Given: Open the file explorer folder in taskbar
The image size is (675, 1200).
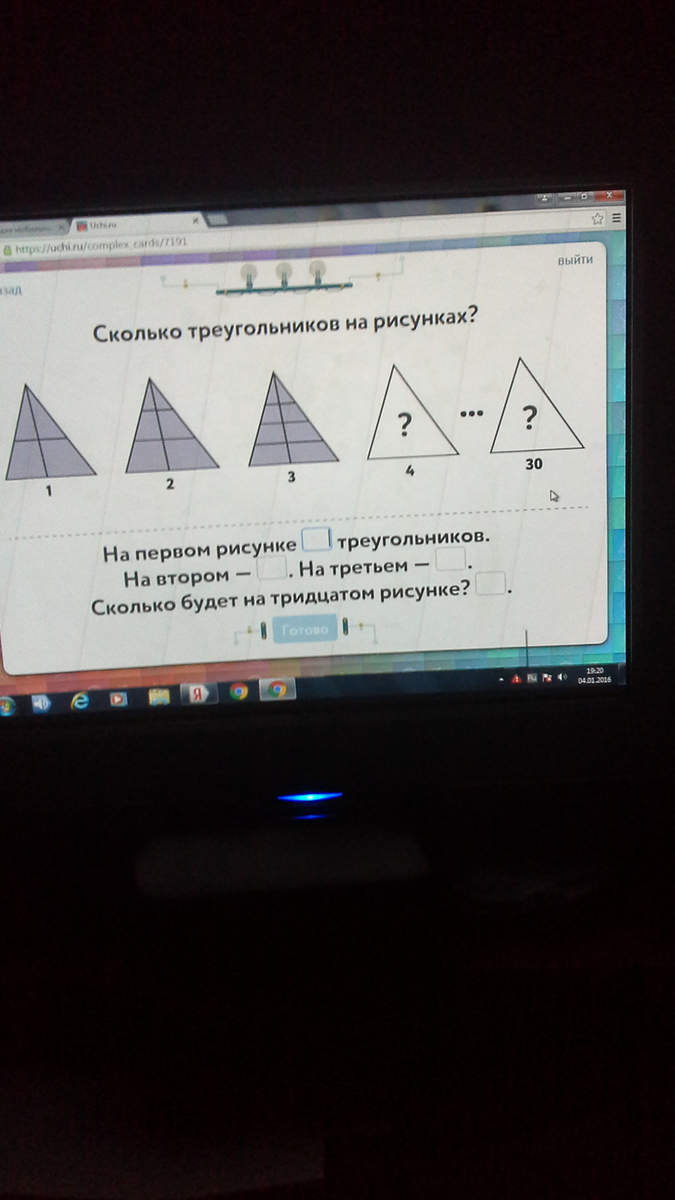Looking at the screenshot, I should point(159,697).
